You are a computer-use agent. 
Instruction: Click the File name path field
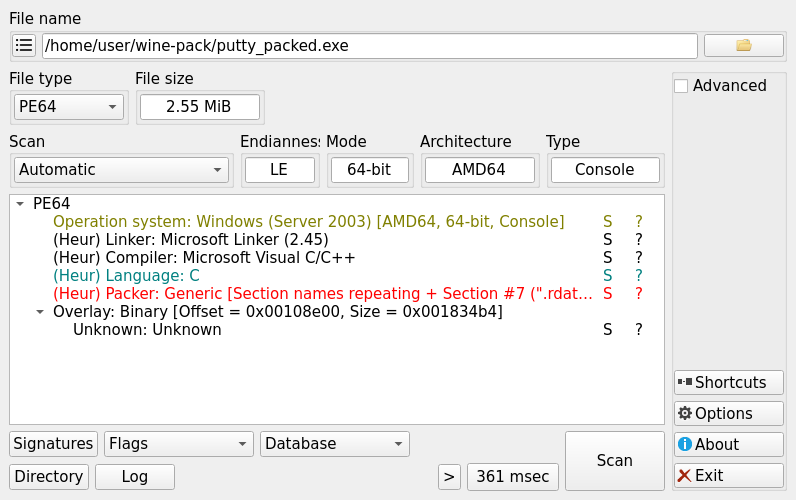(370, 46)
